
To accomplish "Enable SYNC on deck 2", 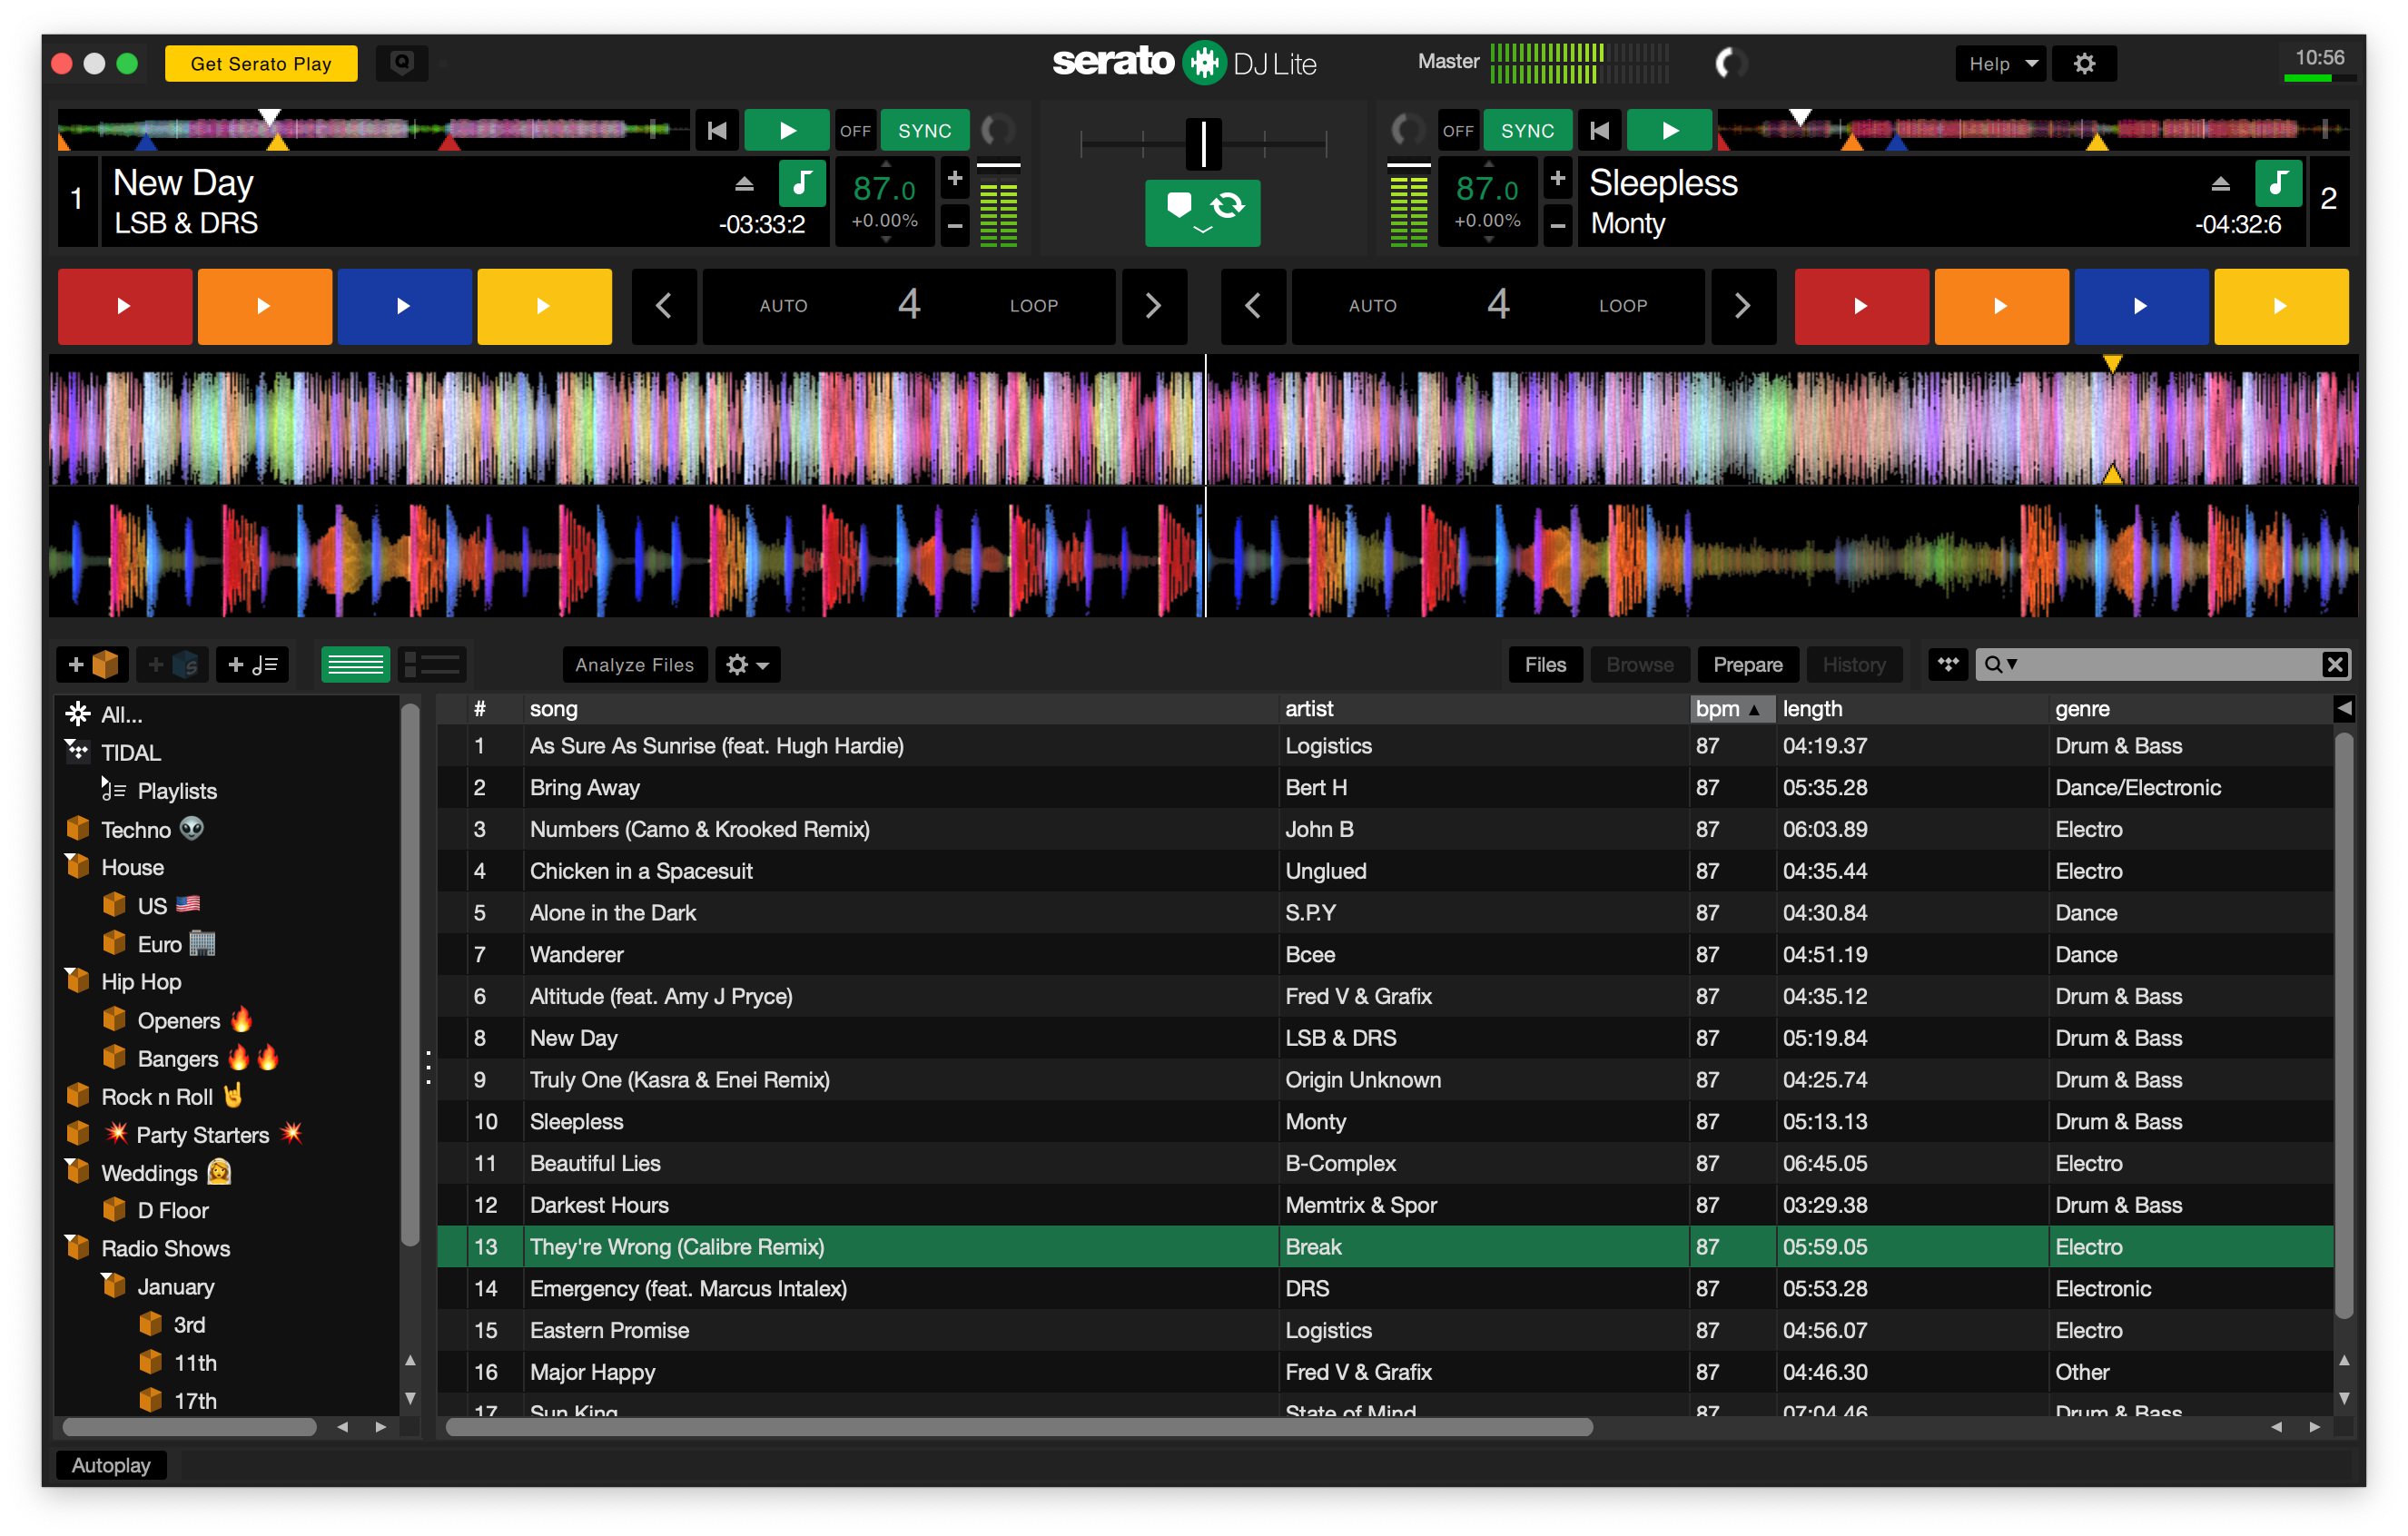I will pyautogui.click(x=1527, y=130).
